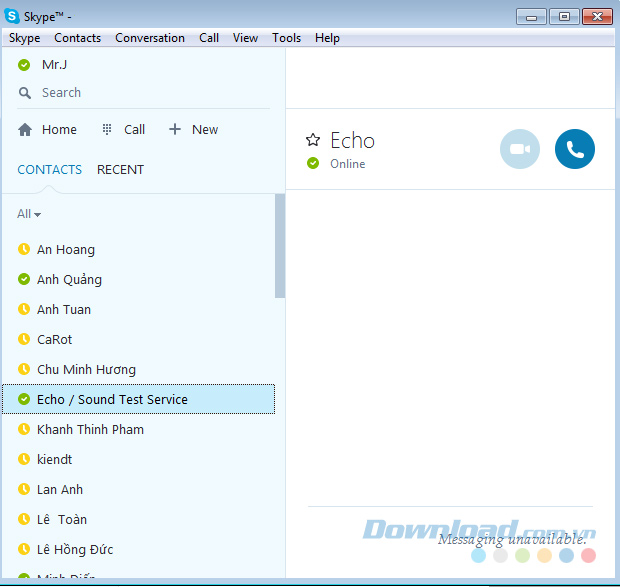Select contact An Hoang
The height and width of the screenshot is (587, 620).
[138, 249]
